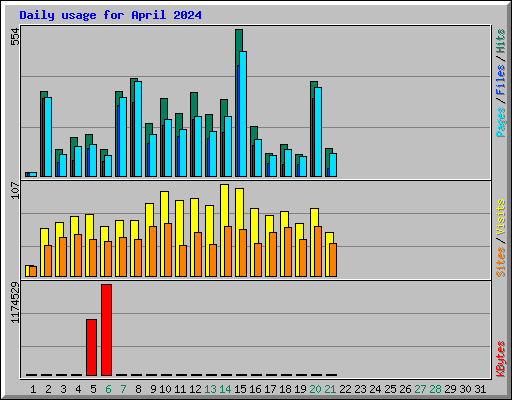Click the Pages legend label
The height and width of the screenshot is (400, 512).
coord(500,122)
